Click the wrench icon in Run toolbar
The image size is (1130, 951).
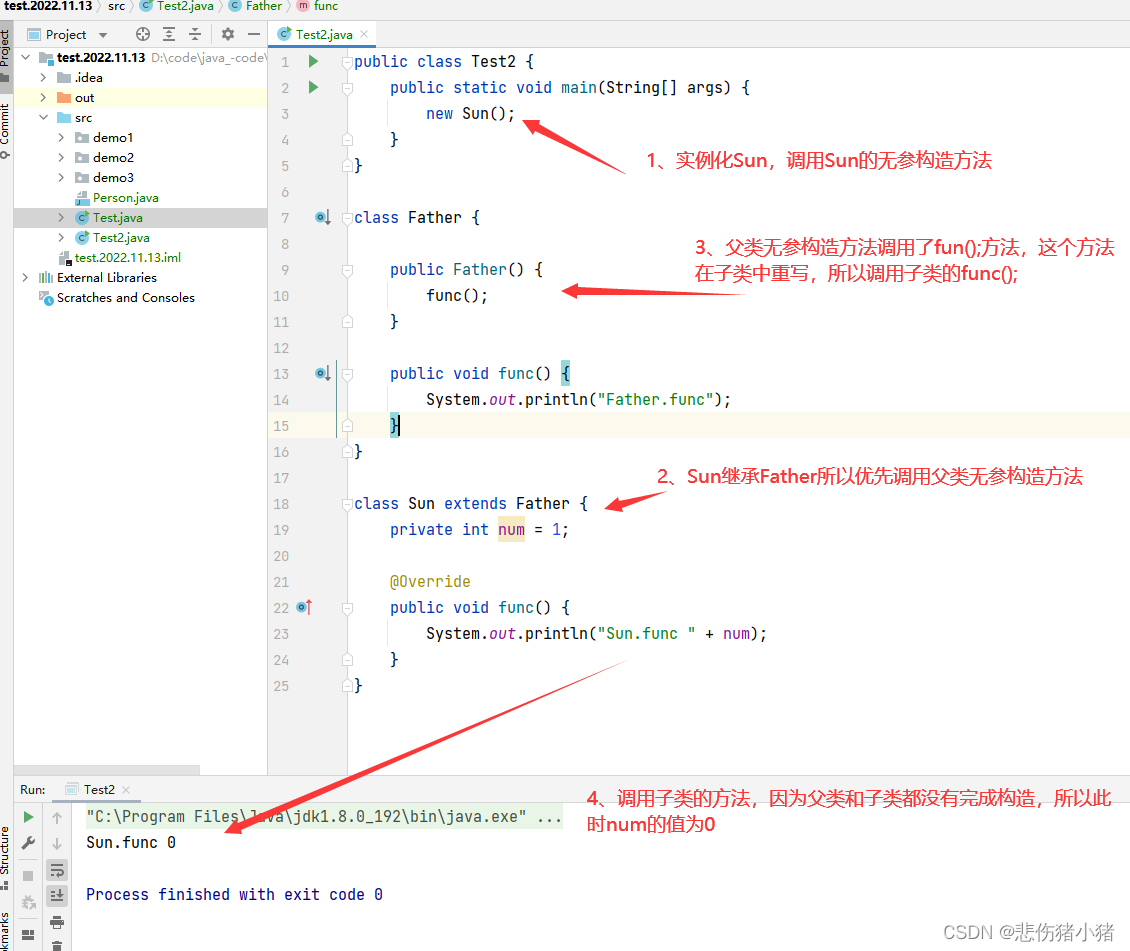[x=28, y=843]
